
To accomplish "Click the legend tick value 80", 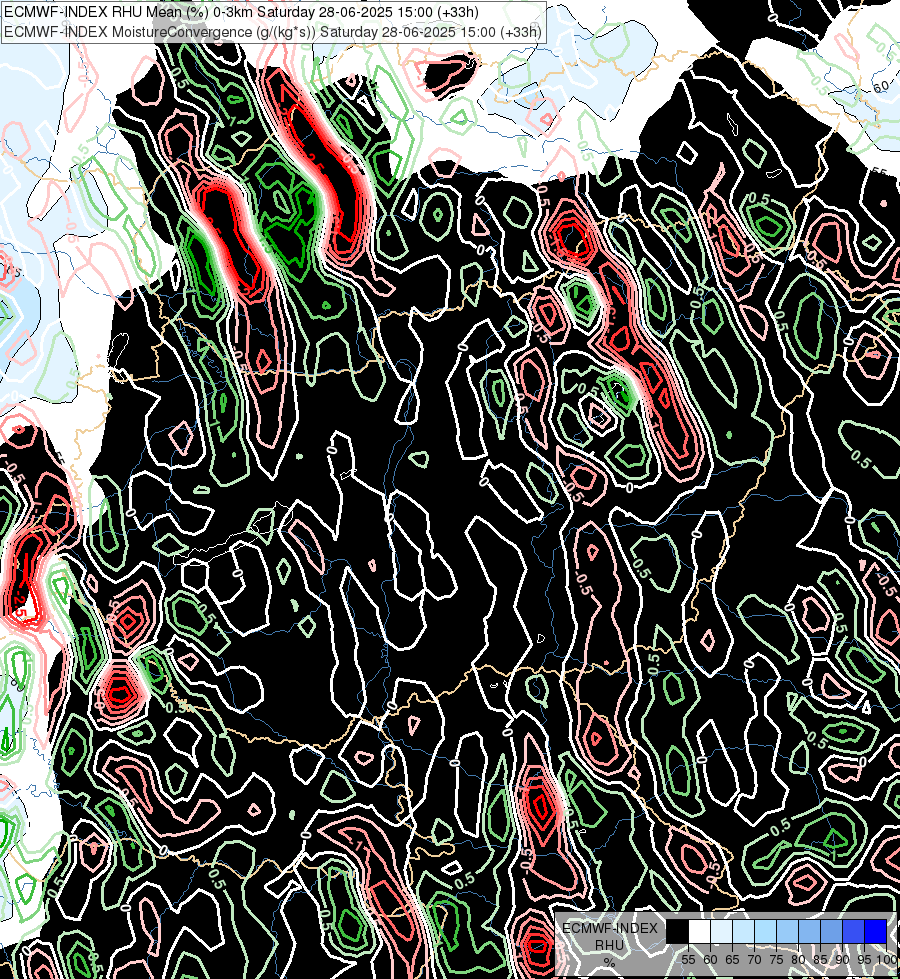I will click(798, 960).
